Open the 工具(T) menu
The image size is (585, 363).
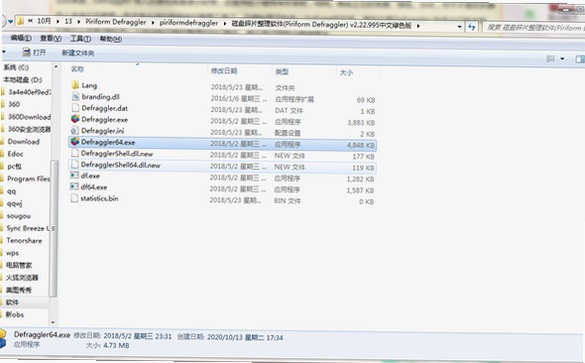tap(80, 39)
